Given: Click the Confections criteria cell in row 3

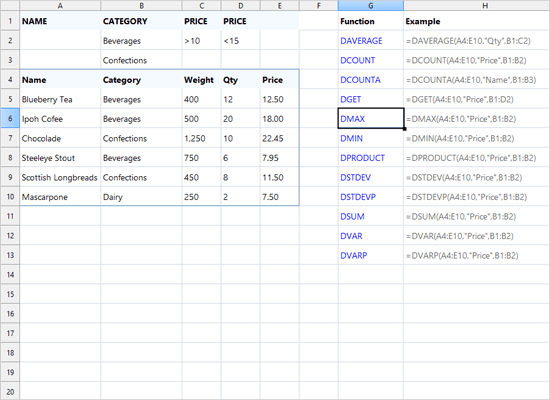Looking at the screenshot, I should coord(141,60).
